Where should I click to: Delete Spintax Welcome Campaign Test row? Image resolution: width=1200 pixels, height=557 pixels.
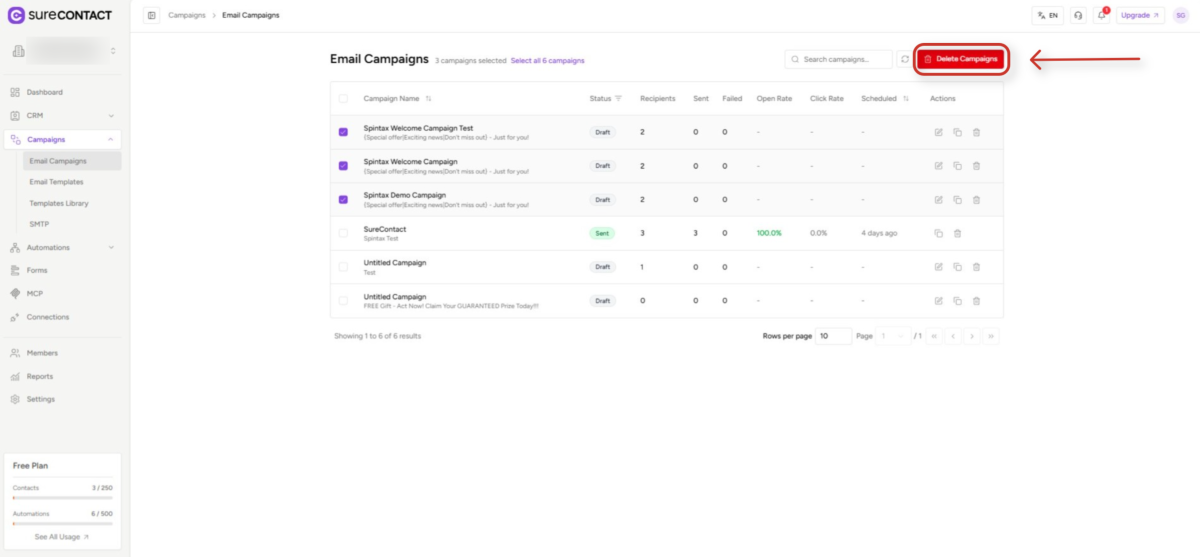pos(976,132)
